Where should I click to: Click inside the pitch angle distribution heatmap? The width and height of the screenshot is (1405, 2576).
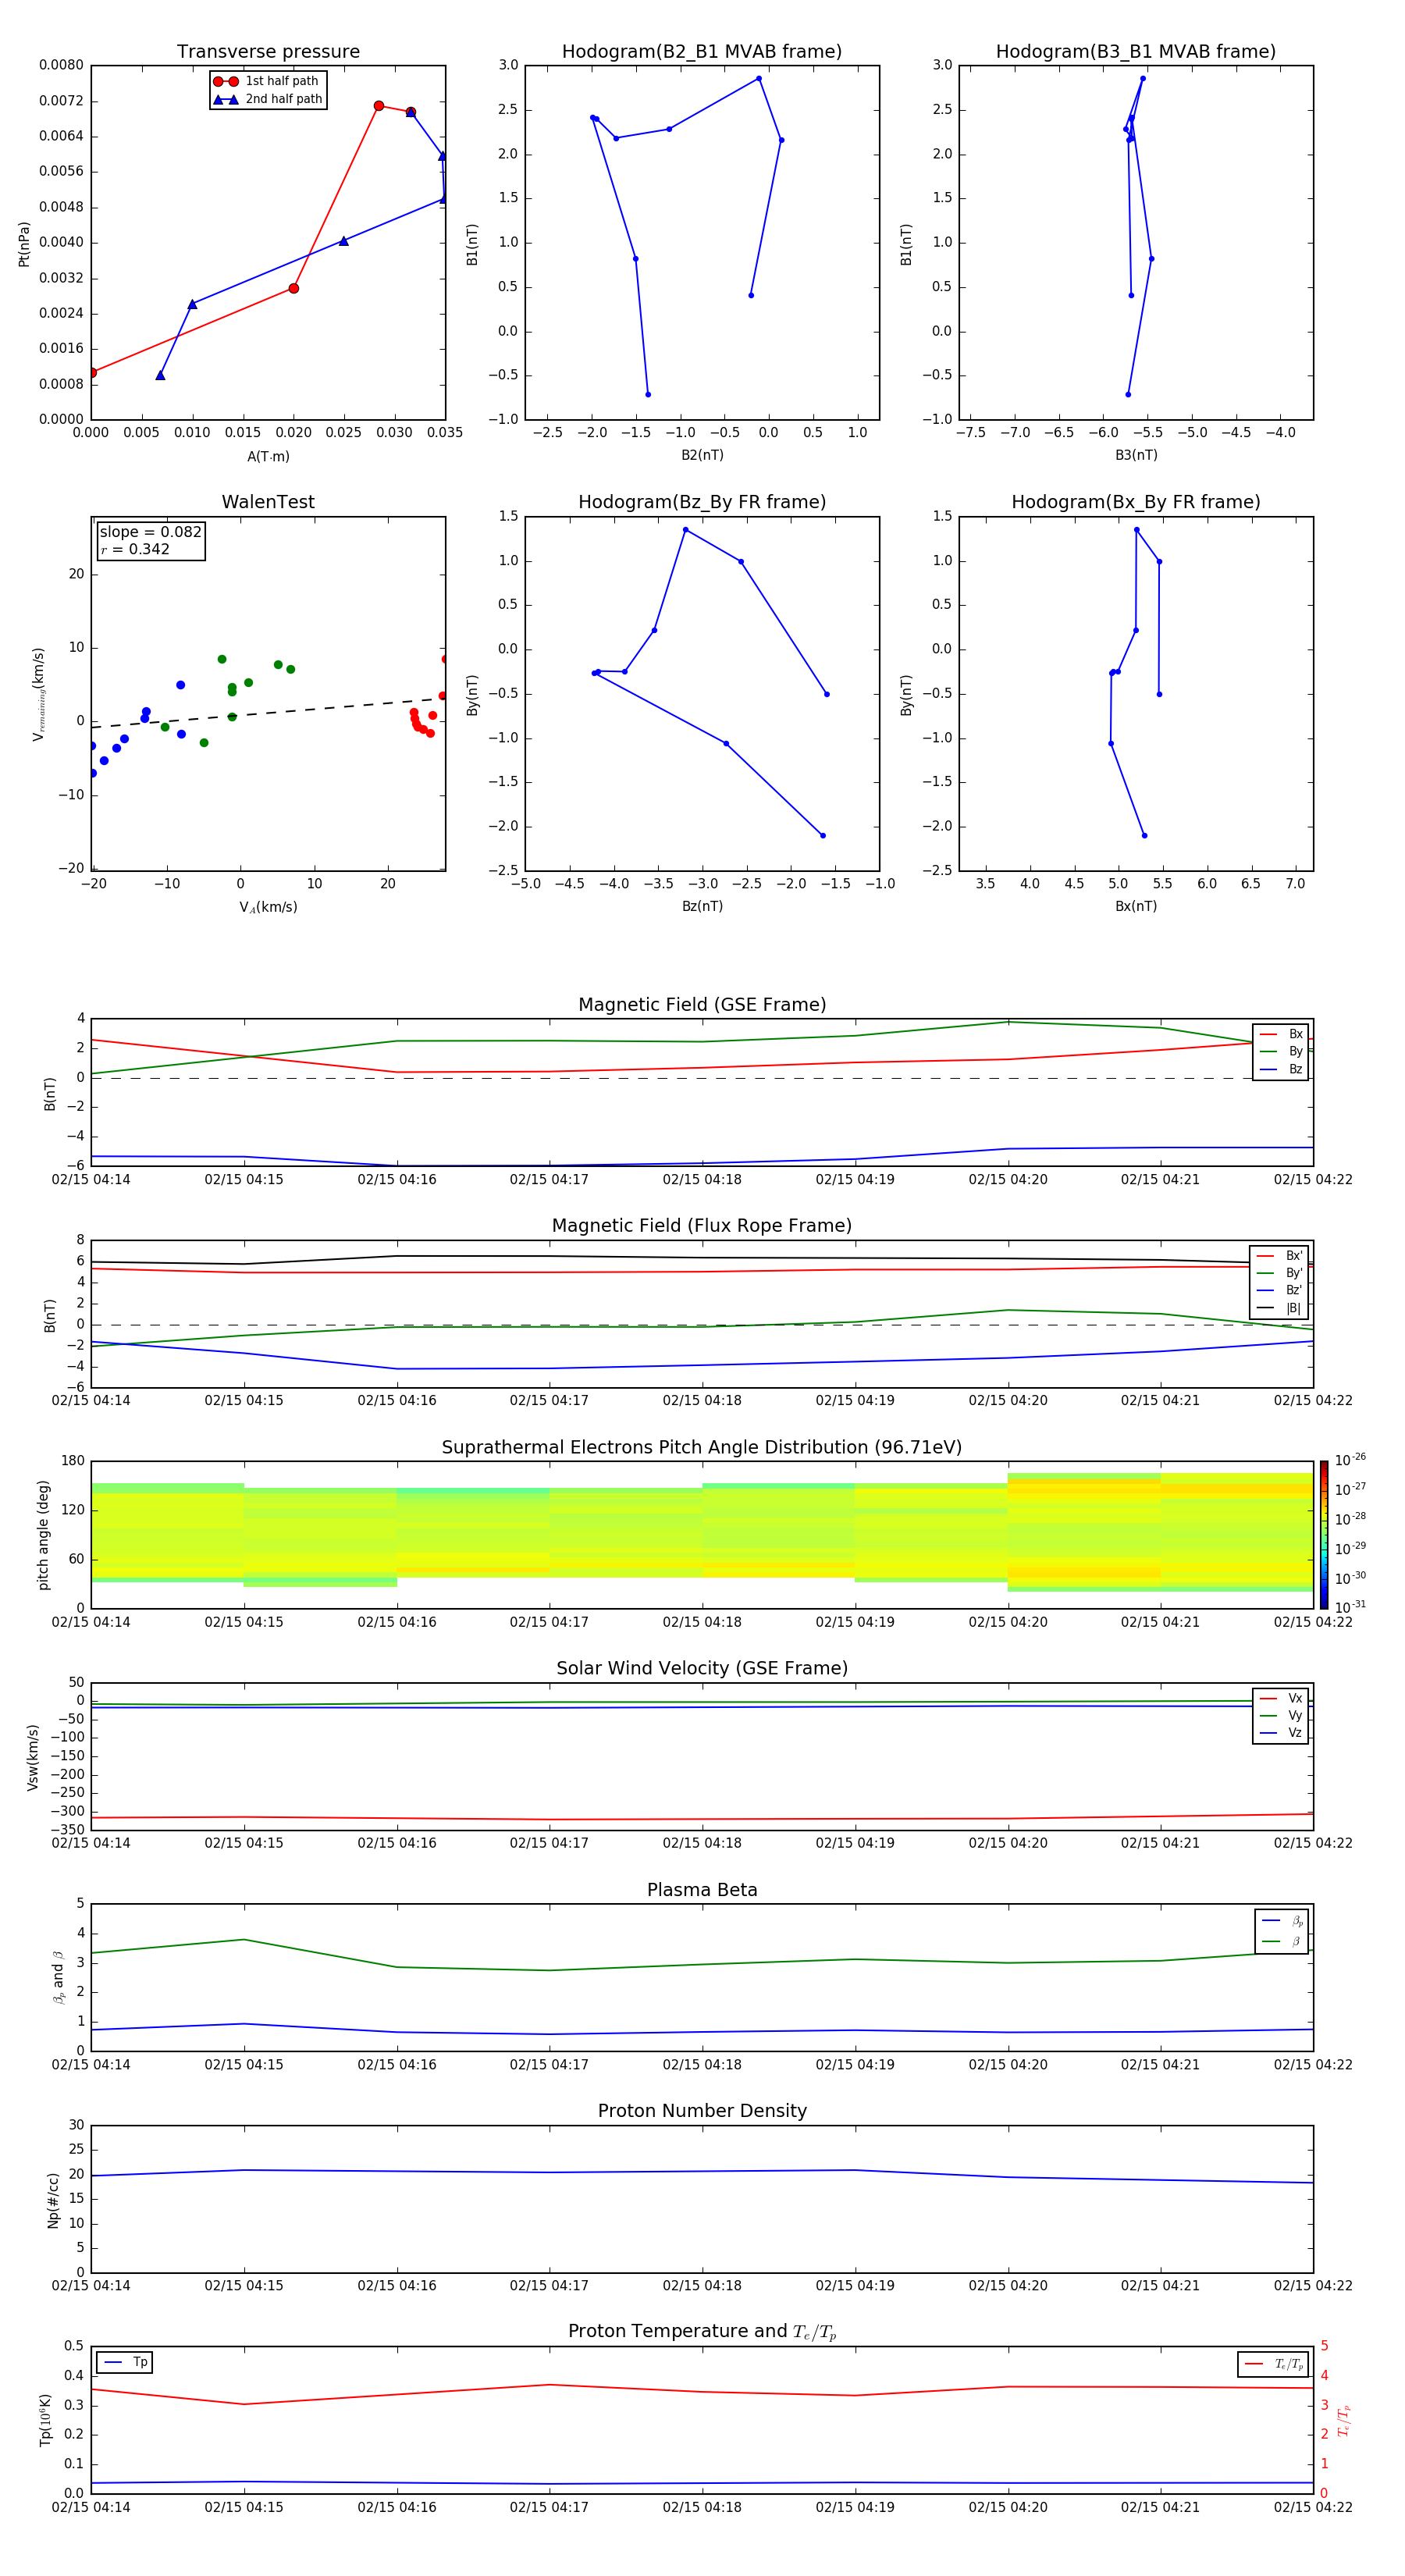(702, 1535)
